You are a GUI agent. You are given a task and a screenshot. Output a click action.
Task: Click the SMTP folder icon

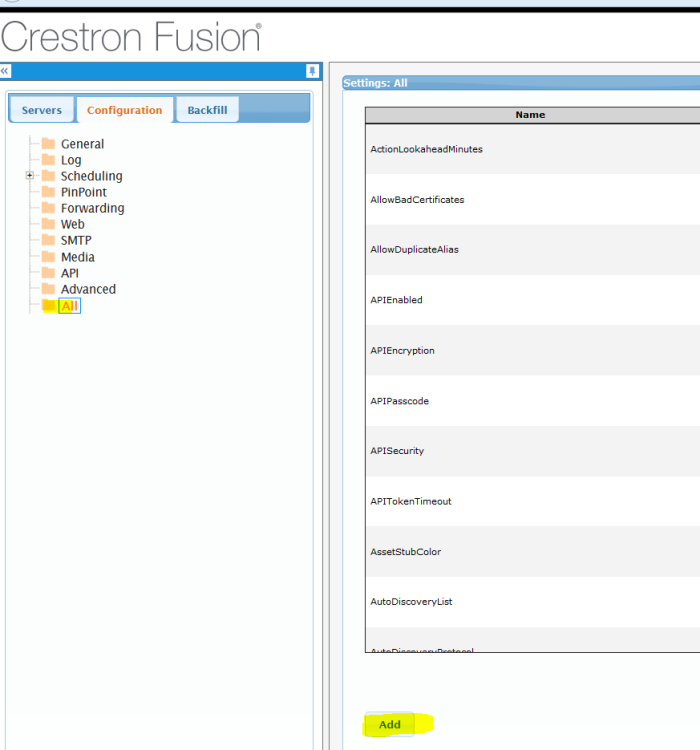click(x=48, y=240)
